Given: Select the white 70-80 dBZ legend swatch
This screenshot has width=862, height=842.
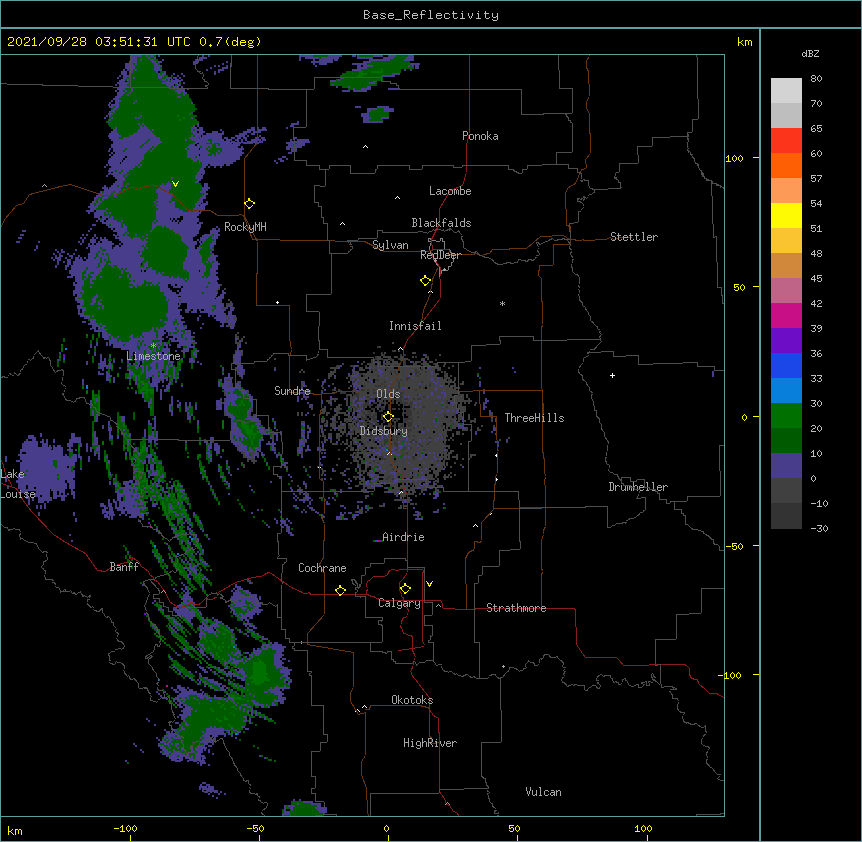Looking at the screenshot, I should click(786, 91).
